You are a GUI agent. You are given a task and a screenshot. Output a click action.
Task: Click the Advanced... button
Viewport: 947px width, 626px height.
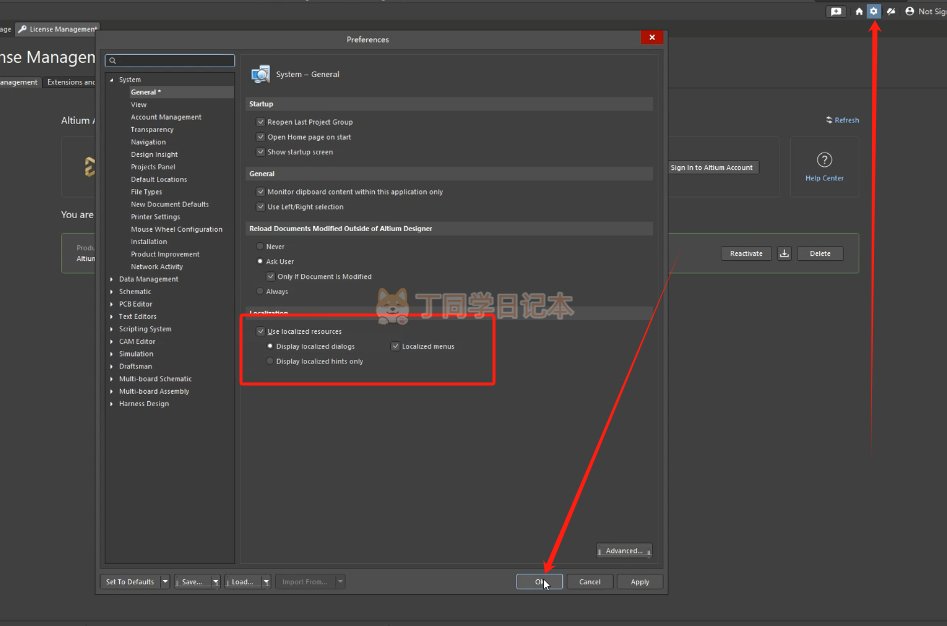[x=624, y=550]
